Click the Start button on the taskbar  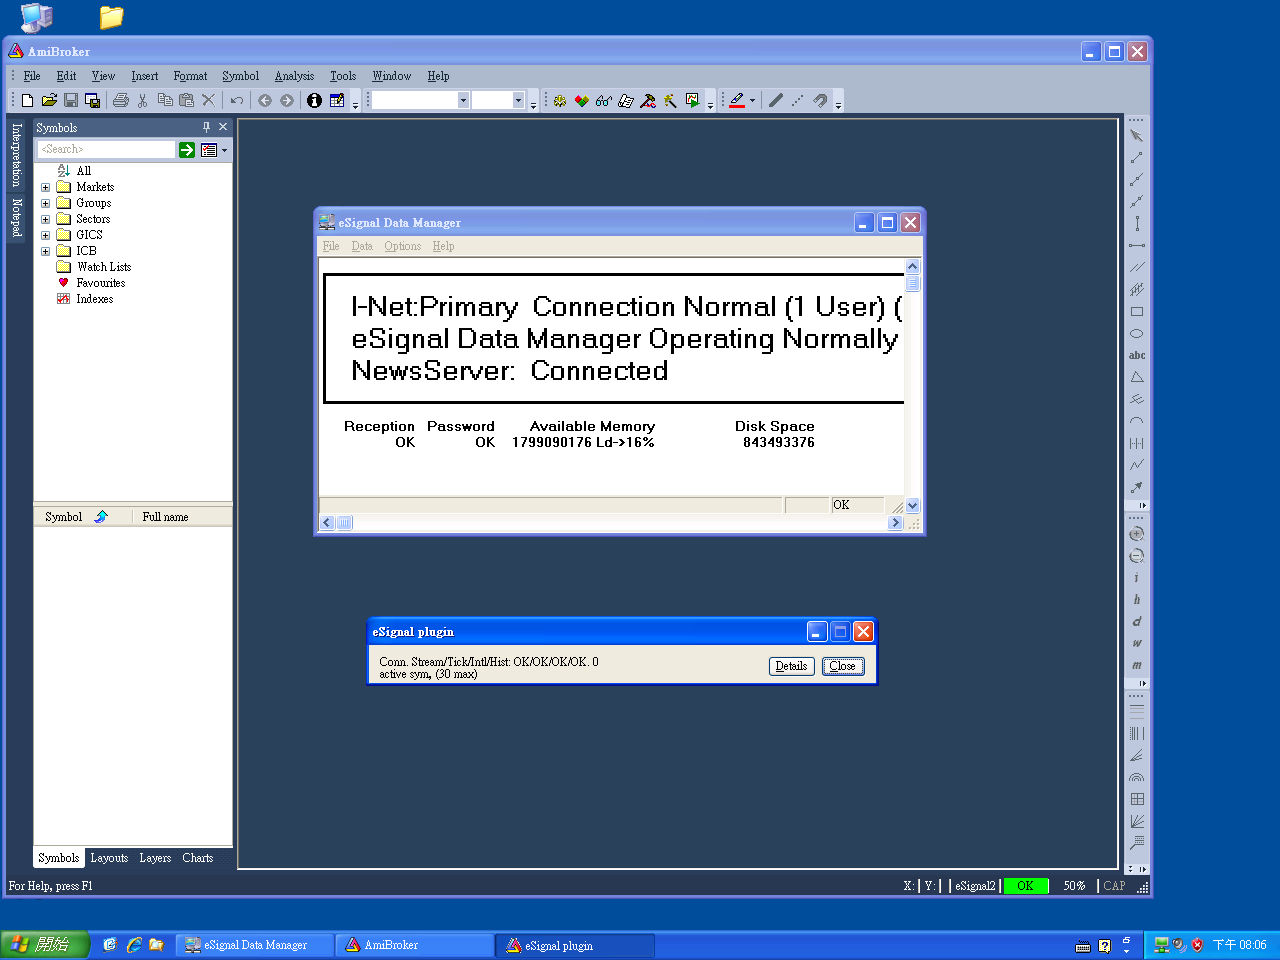pos(45,944)
